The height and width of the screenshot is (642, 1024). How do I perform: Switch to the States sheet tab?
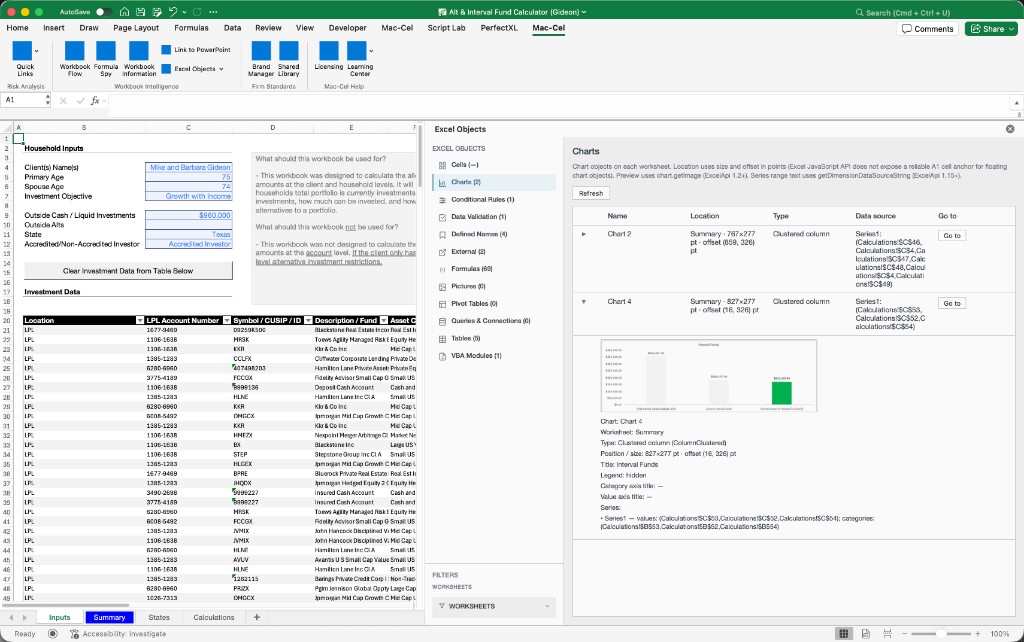click(159, 617)
